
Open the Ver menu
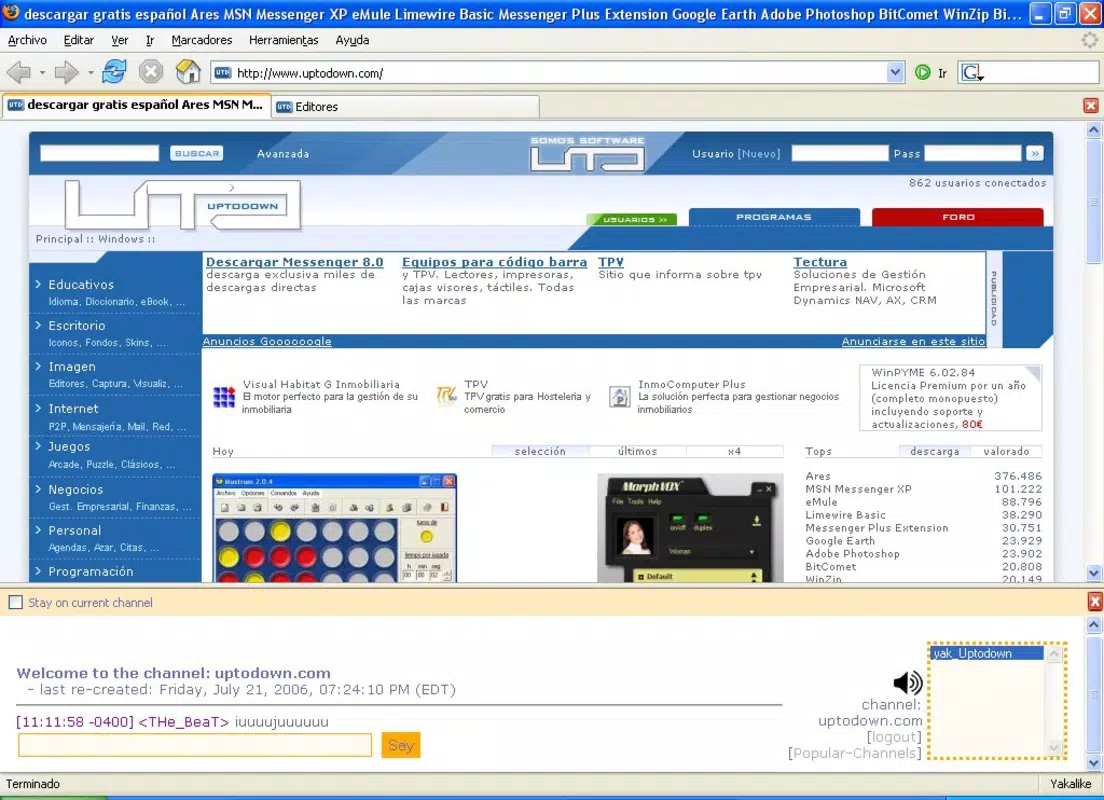click(120, 40)
